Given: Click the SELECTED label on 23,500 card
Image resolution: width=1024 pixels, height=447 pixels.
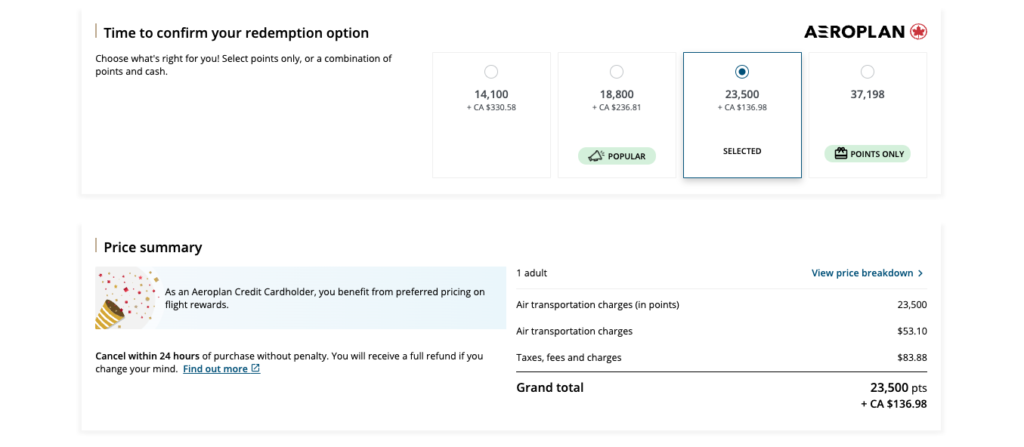Looking at the screenshot, I should (x=741, y=152).
